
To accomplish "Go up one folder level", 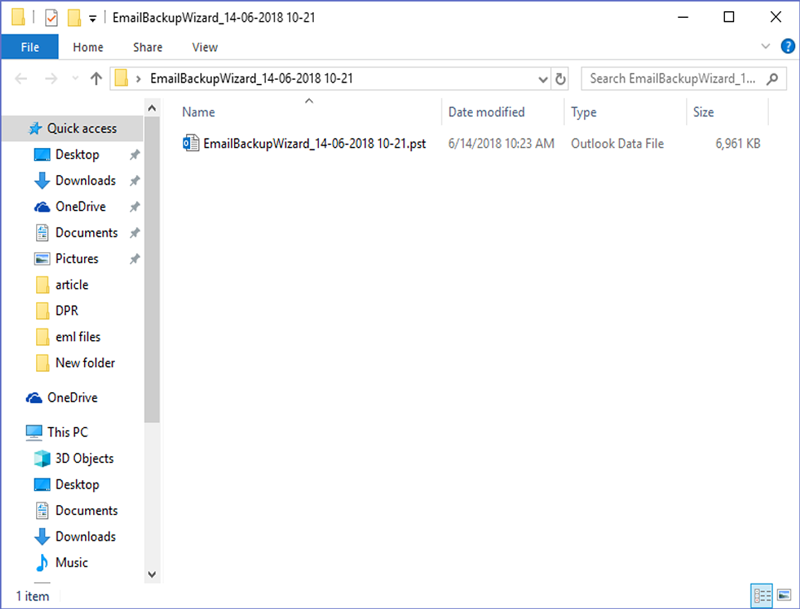I will point(96,79).
